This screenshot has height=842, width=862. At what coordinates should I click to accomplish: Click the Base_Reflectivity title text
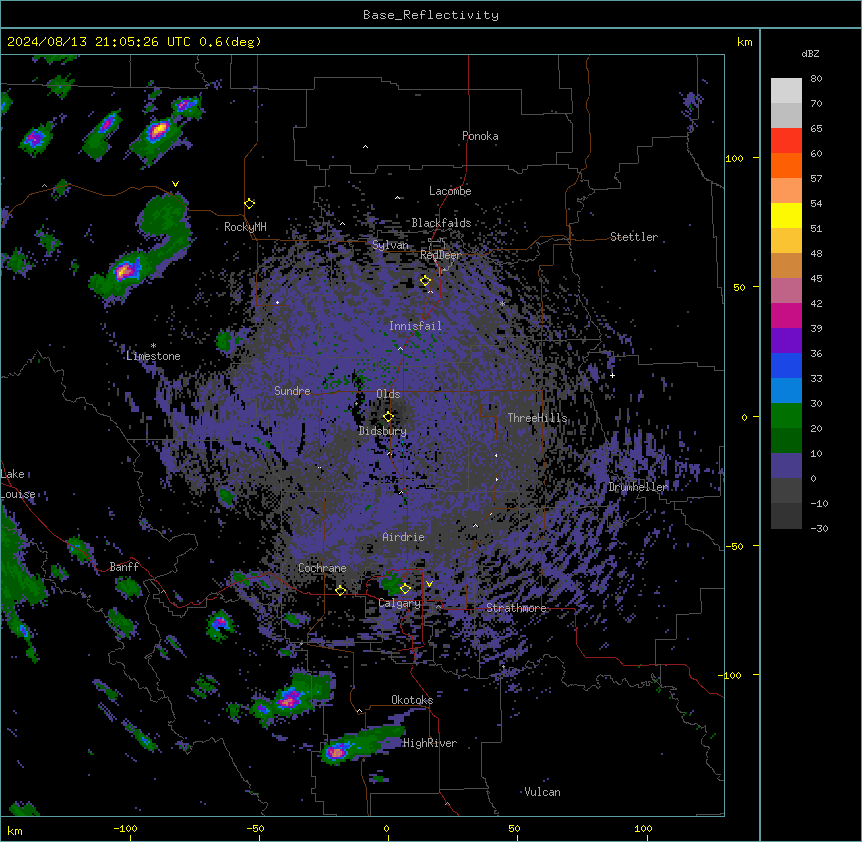point(431,15)
